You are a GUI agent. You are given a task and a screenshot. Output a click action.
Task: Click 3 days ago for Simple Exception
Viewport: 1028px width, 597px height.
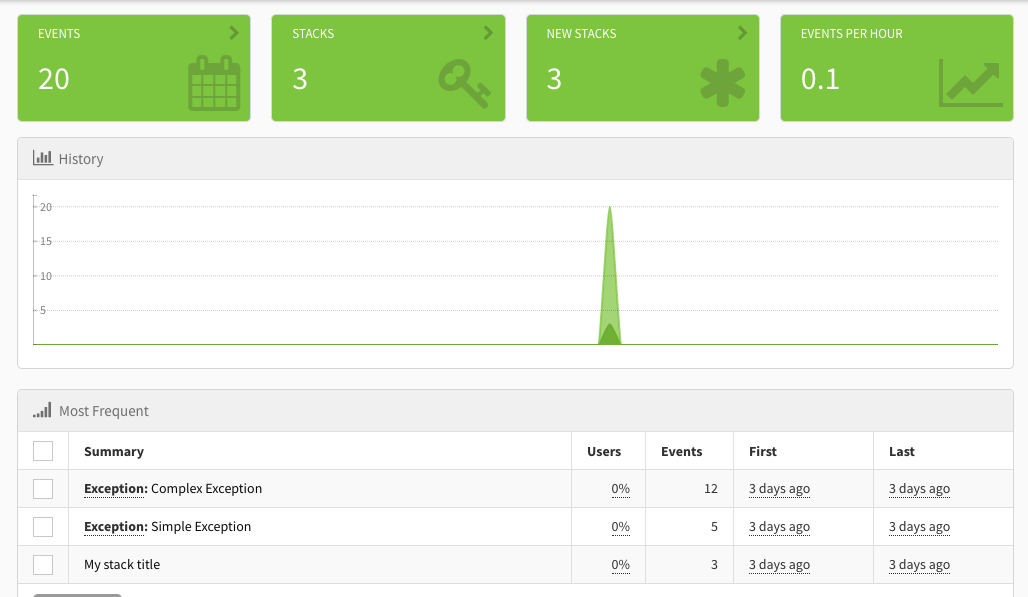(x=779, y=526)
